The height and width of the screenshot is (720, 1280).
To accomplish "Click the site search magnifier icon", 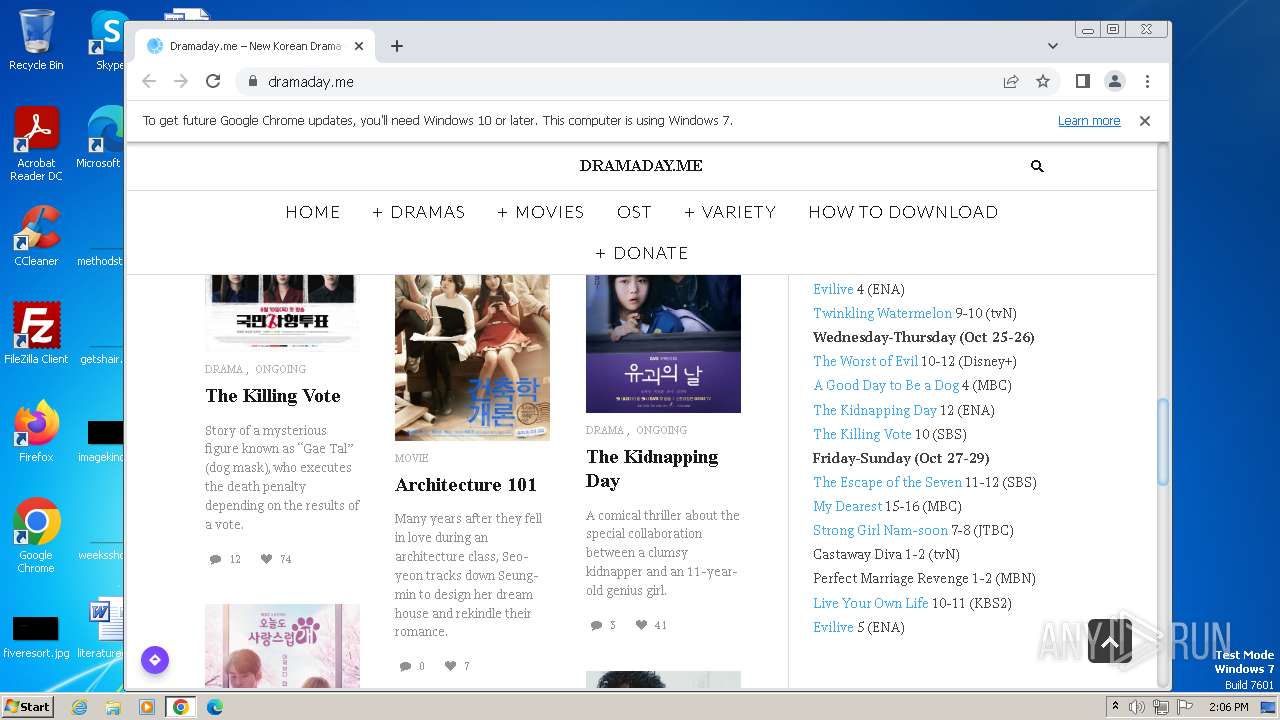I will 1037,166.
